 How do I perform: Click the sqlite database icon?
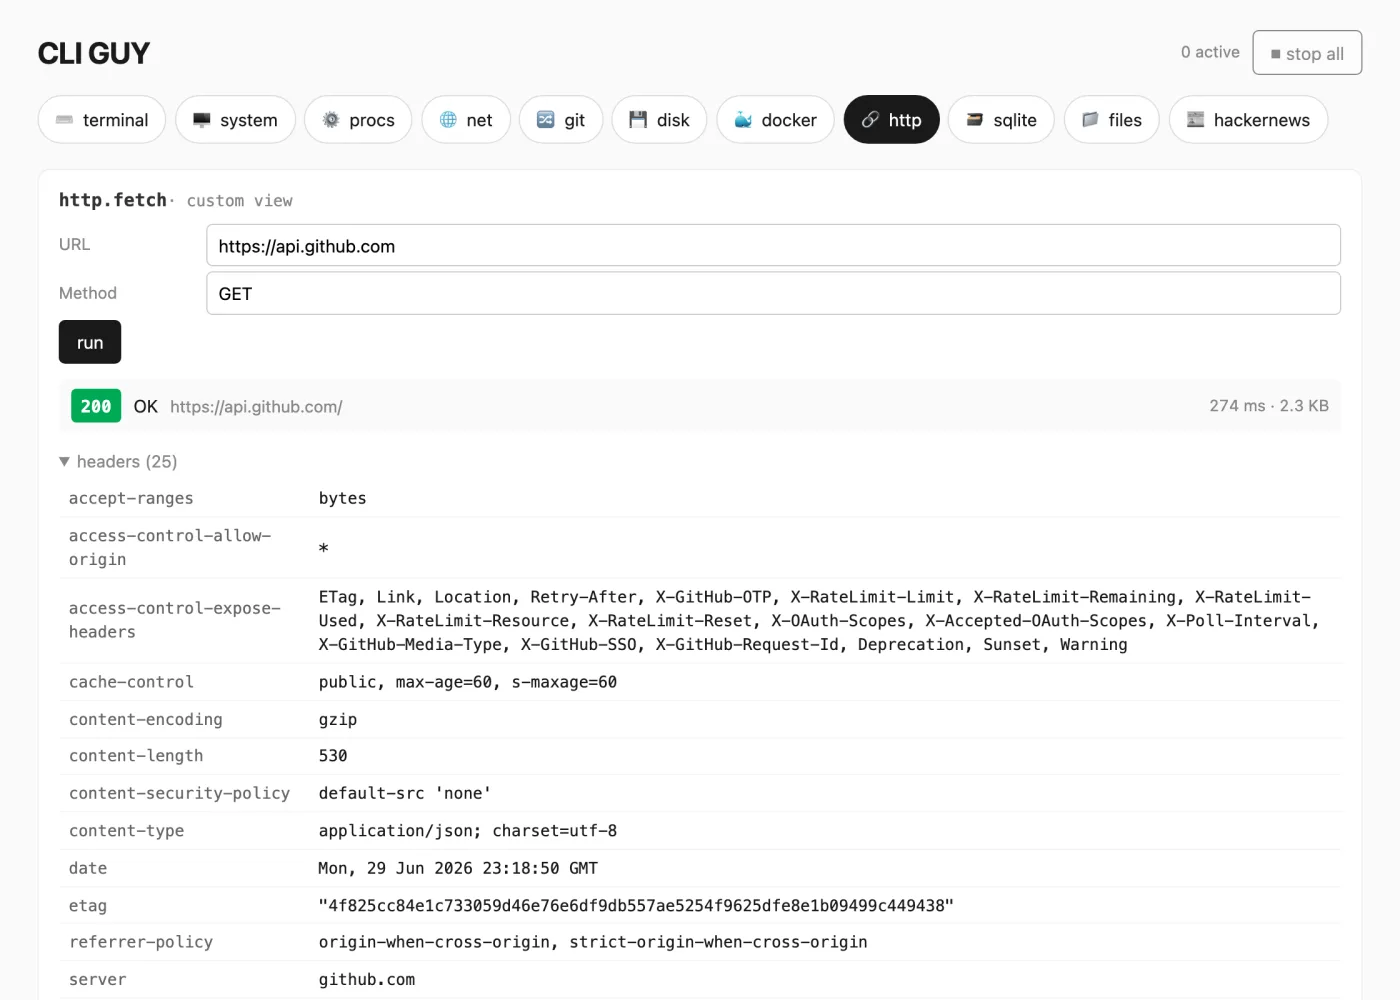(975, 120)
